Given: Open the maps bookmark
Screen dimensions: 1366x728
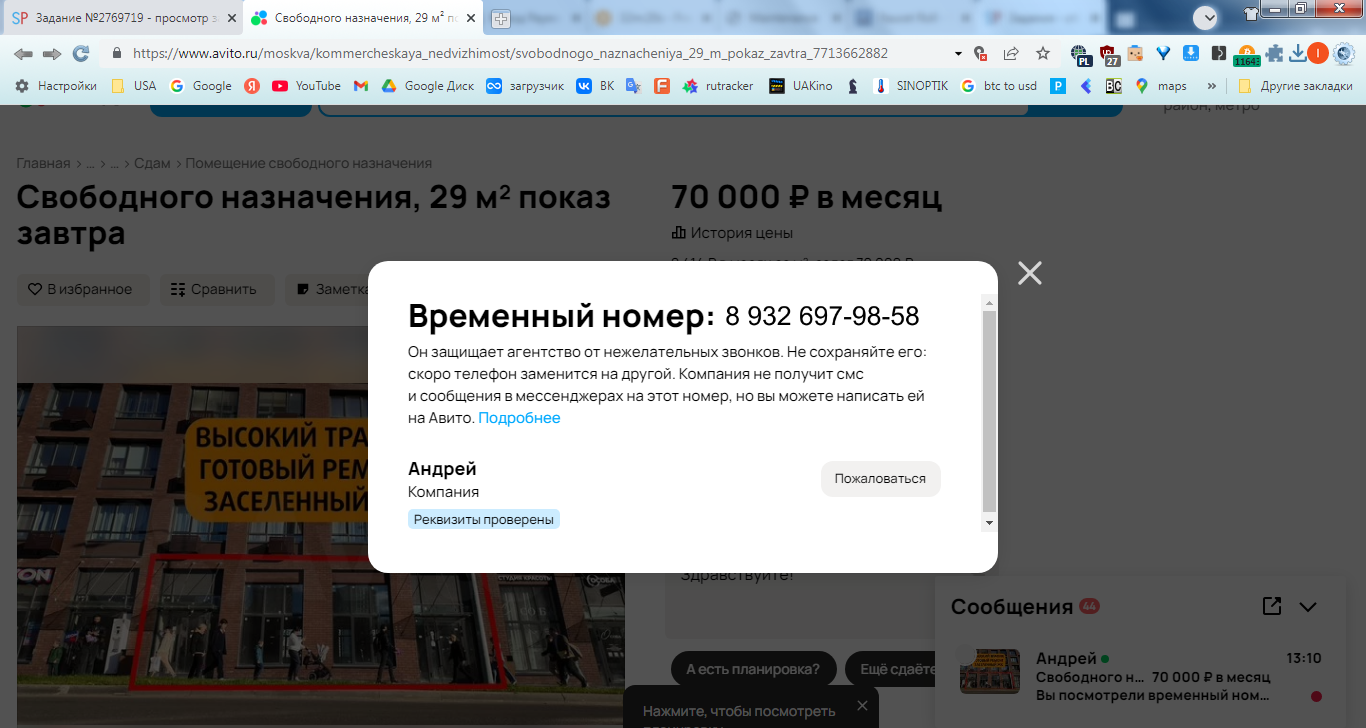Looking at the screenshot, I should coord(1160,86).
